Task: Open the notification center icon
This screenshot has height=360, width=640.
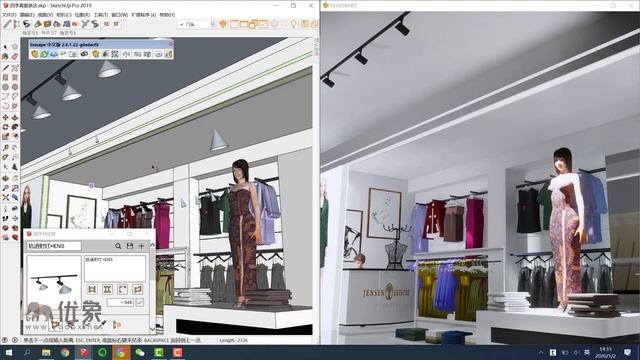Action: pyautogui.click(x=627, y=352)
